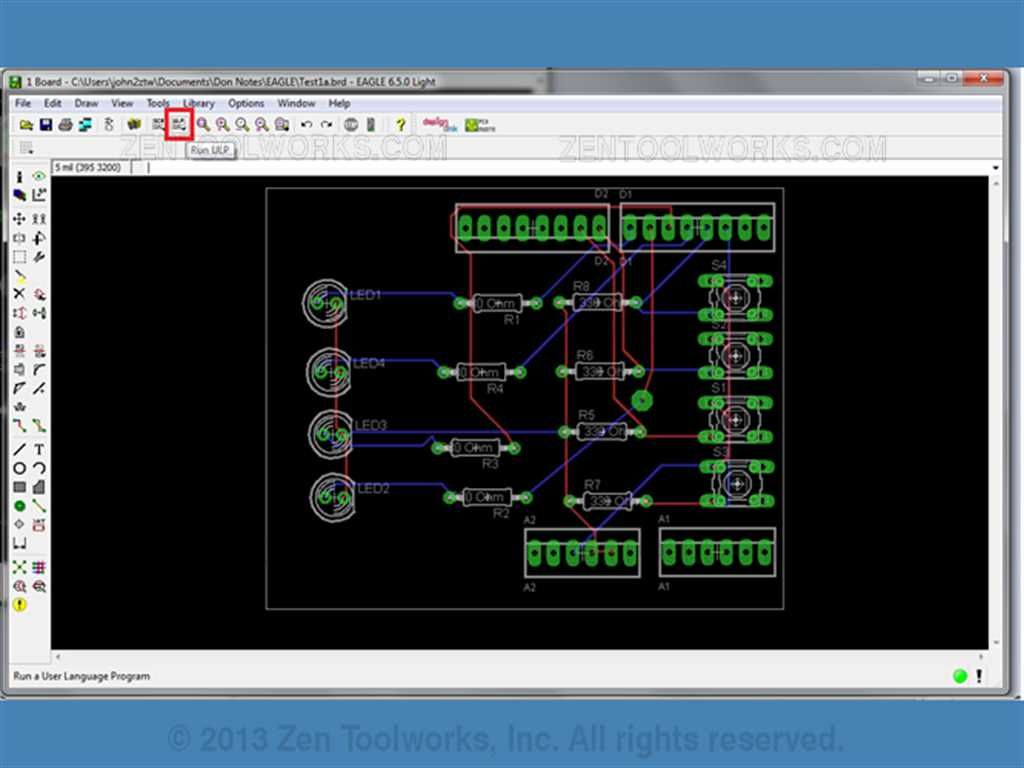The image size is (1024, 768).
Task: Click the Redo arrow icon
Action: click(x=326, y=125)
